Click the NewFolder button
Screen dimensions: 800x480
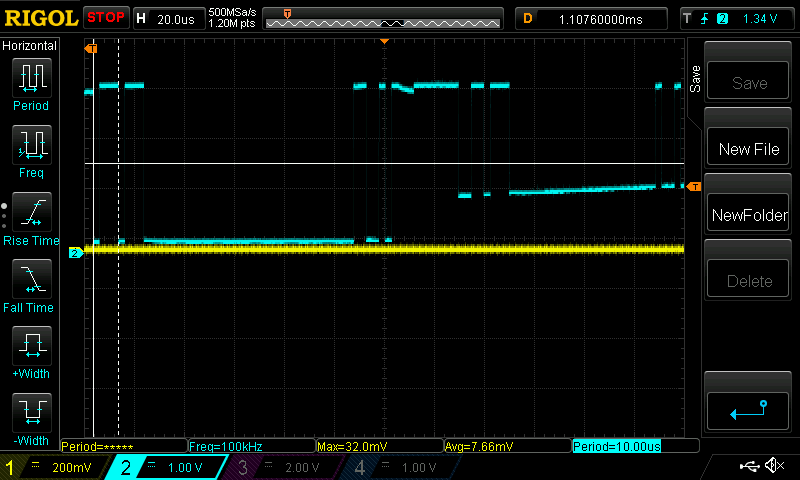coord(748,214)
